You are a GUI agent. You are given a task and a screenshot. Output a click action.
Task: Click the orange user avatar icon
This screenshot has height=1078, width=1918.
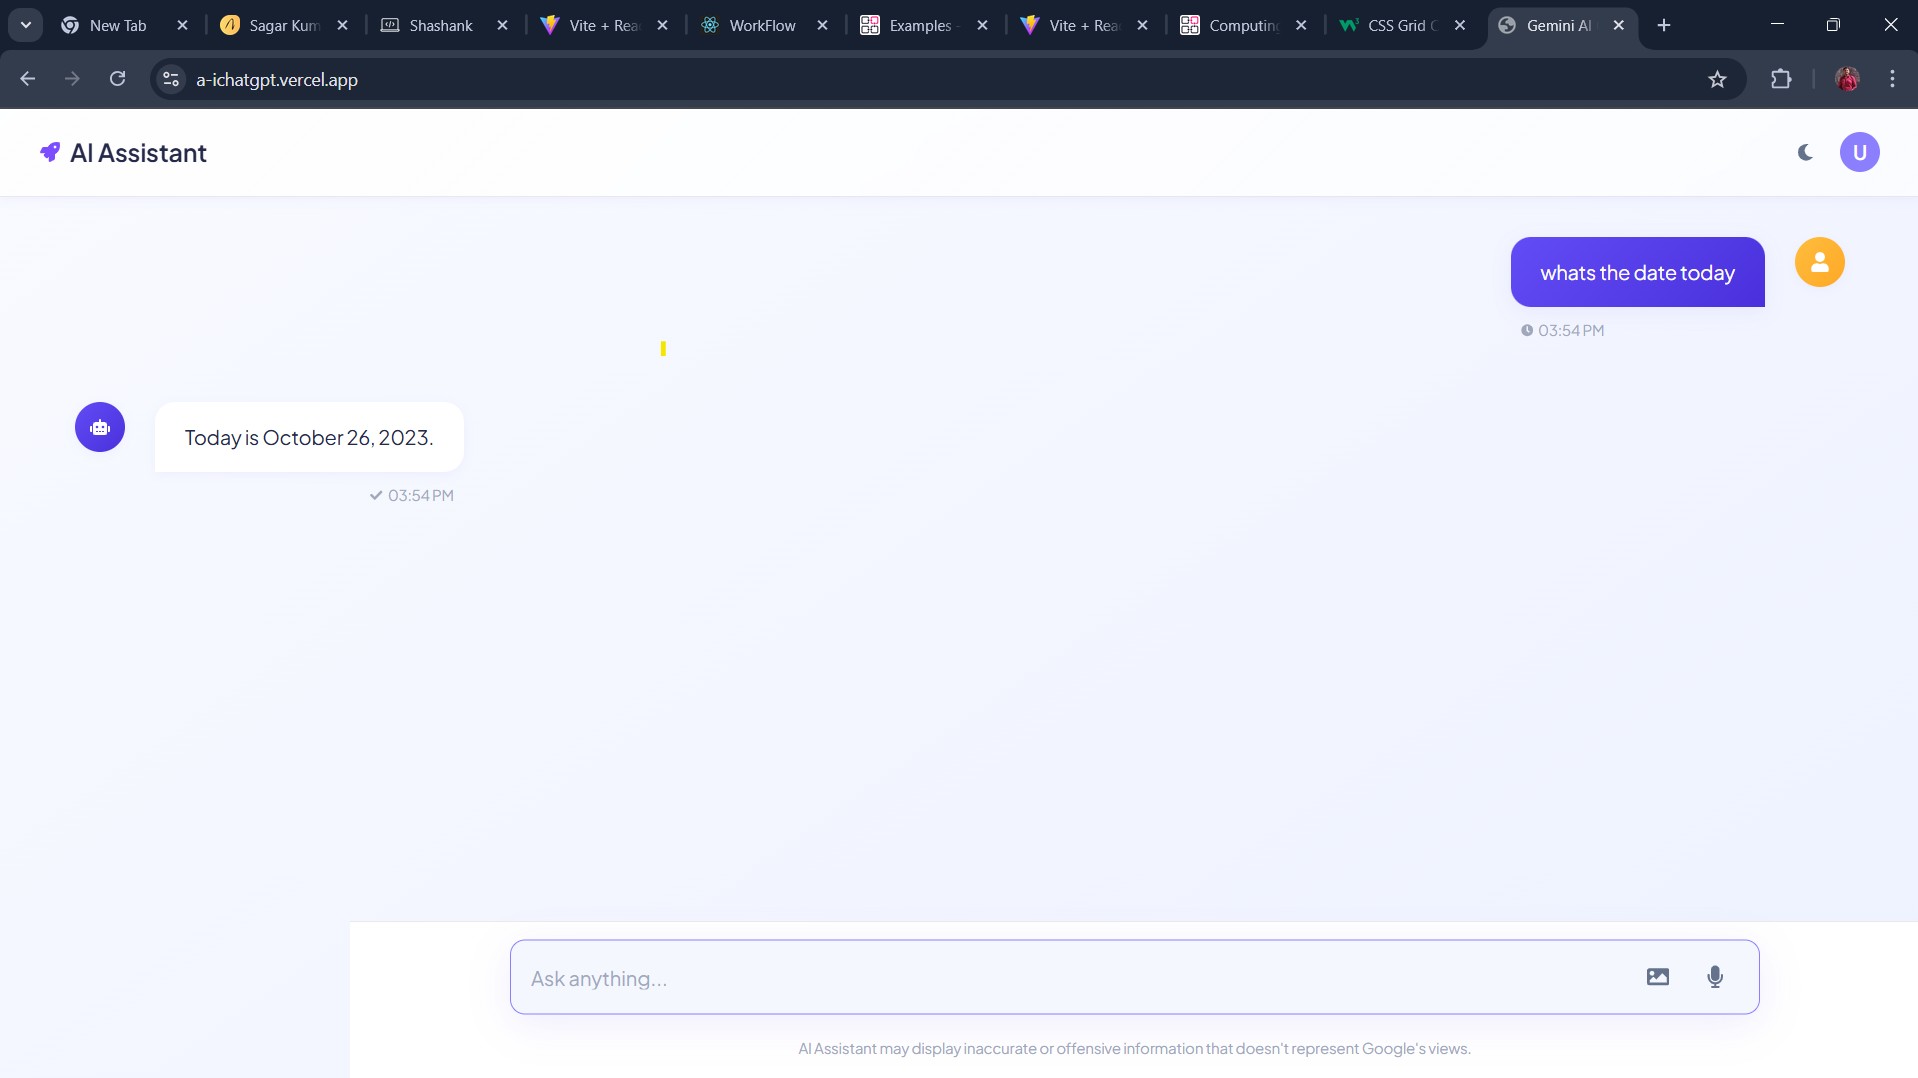click(x=1819, y=262)
